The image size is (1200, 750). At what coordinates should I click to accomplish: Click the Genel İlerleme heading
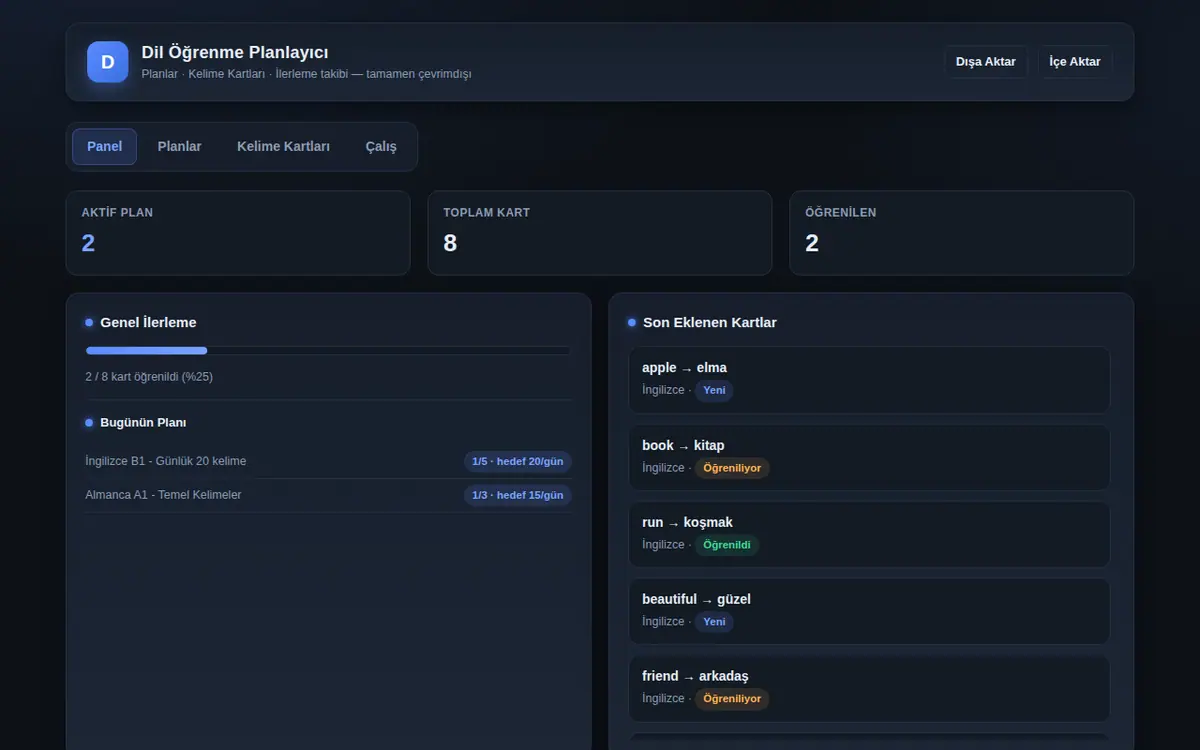tap(148, 323)
